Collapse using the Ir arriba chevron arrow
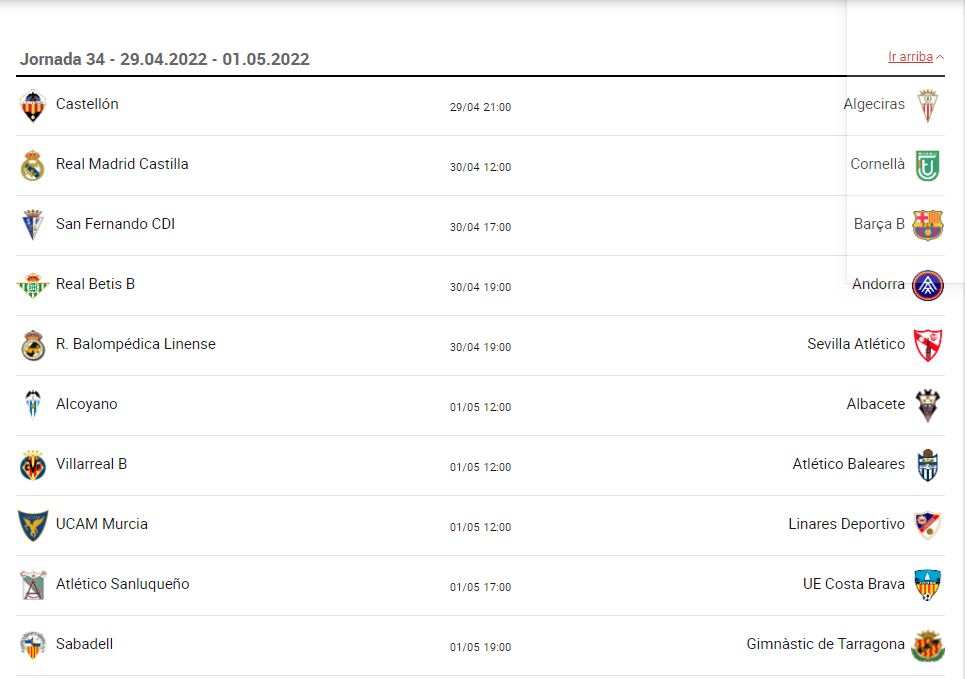The height and width of the screenshot is (679, 965). pos(940,57)
